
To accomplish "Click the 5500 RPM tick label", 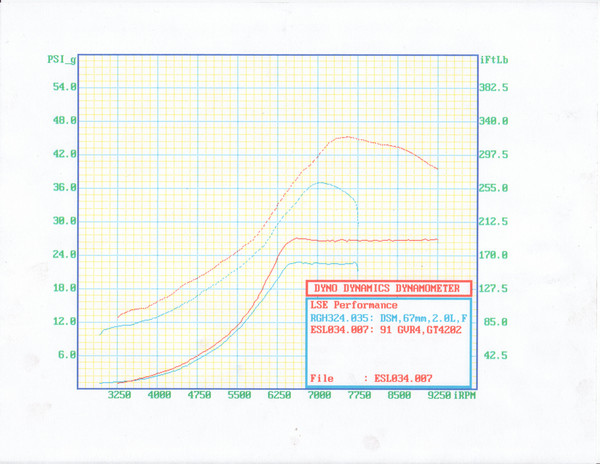I will tap(239, 395).
